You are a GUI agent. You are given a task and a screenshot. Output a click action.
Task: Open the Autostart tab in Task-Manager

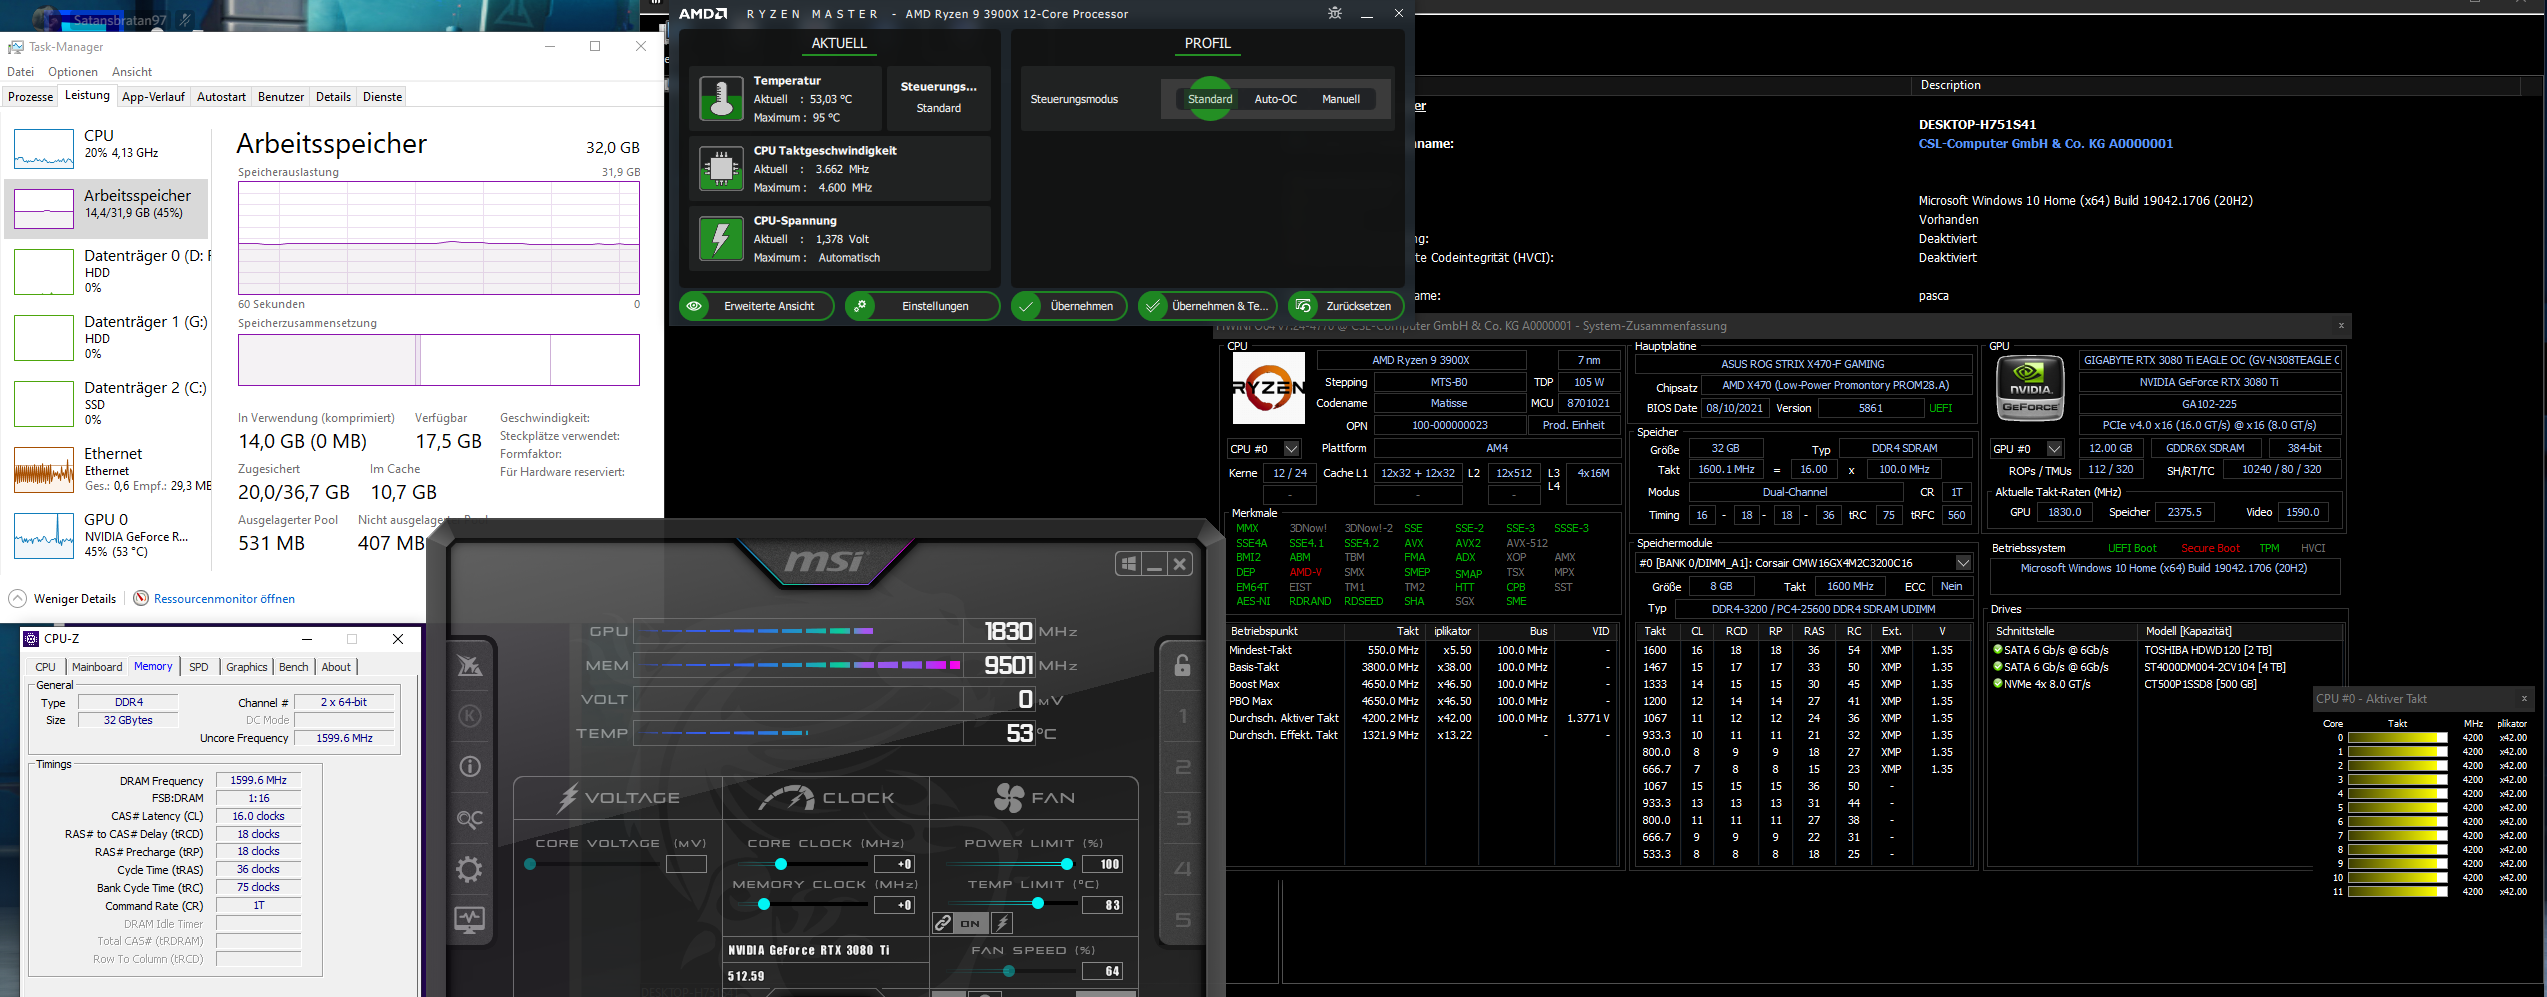pyautogui.click(x=221, y=97)
